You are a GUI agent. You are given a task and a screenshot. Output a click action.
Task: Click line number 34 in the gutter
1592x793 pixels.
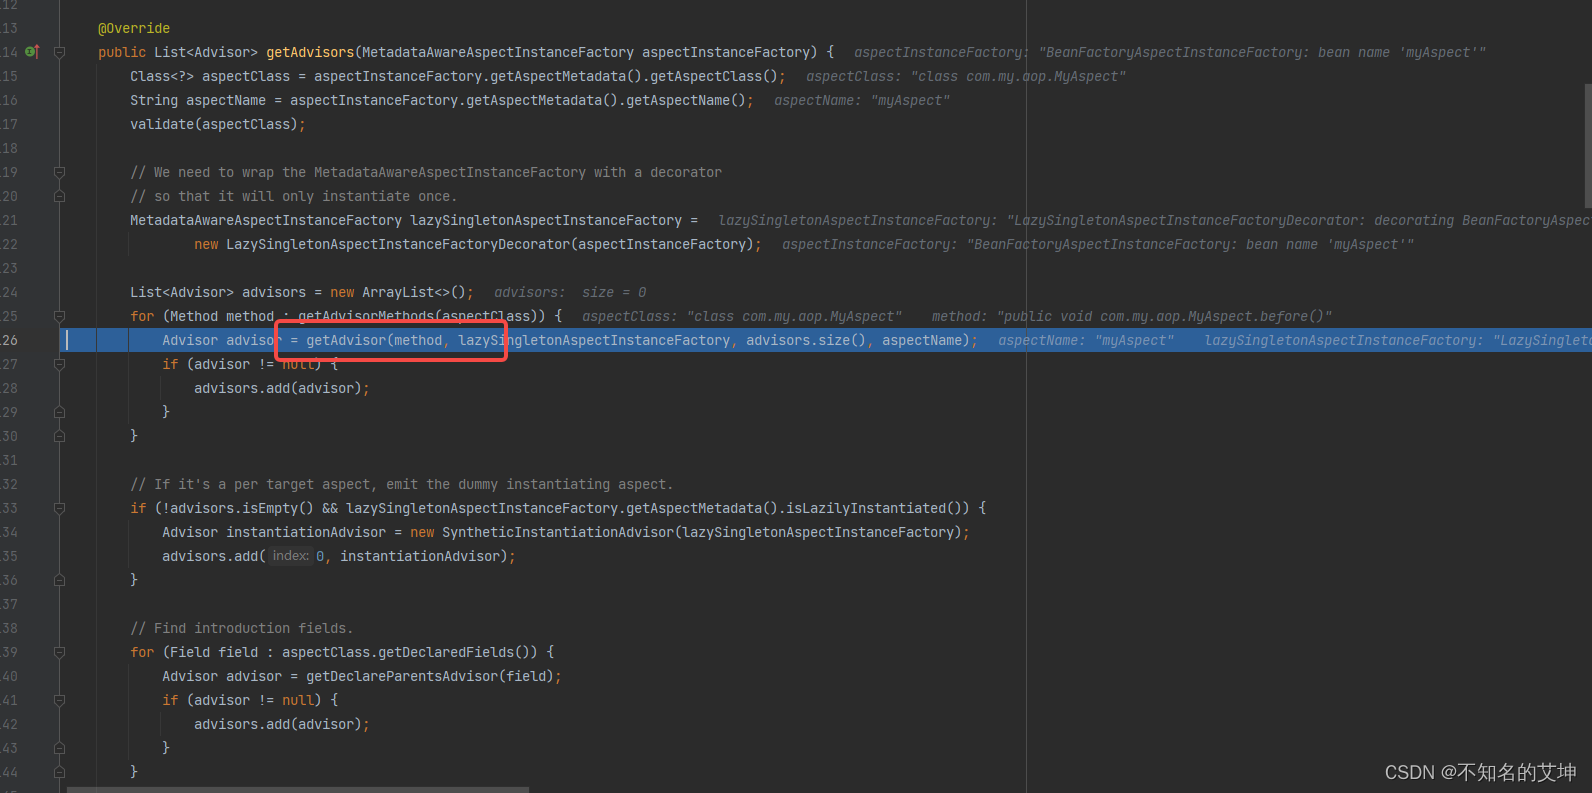(9, 532)
